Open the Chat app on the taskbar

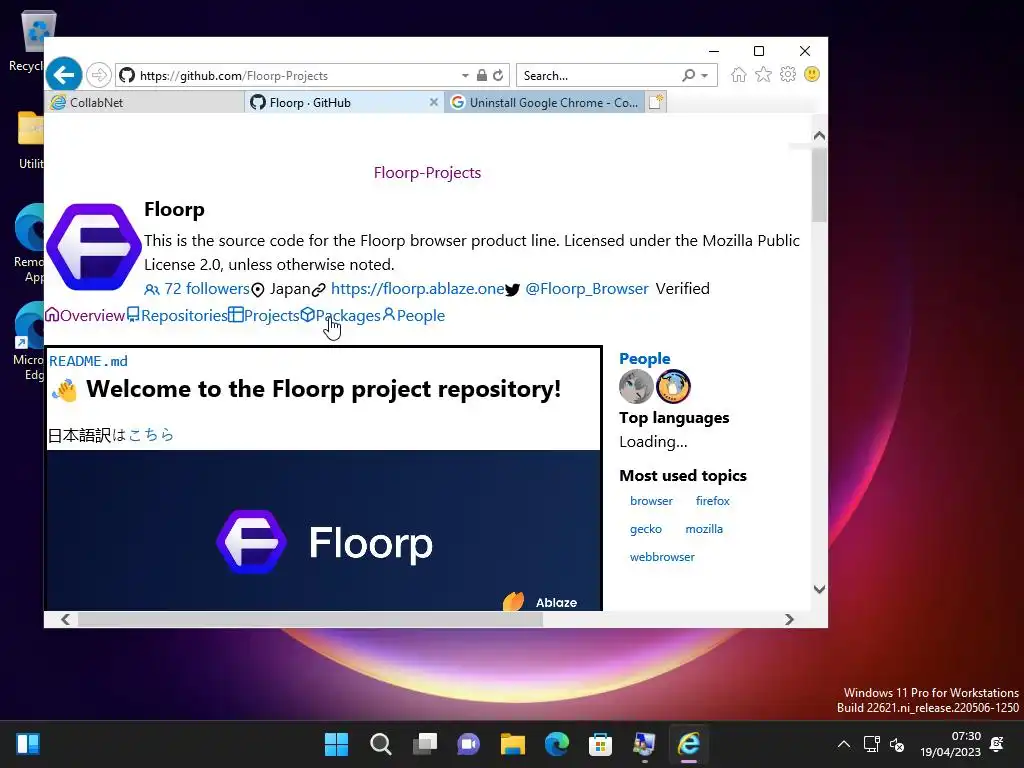468,744
